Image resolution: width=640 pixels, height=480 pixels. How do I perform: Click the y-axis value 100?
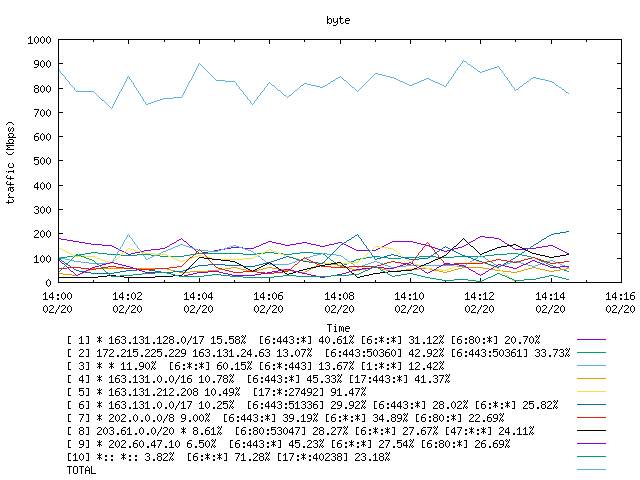pyautogui.click(x=42, y=258)
